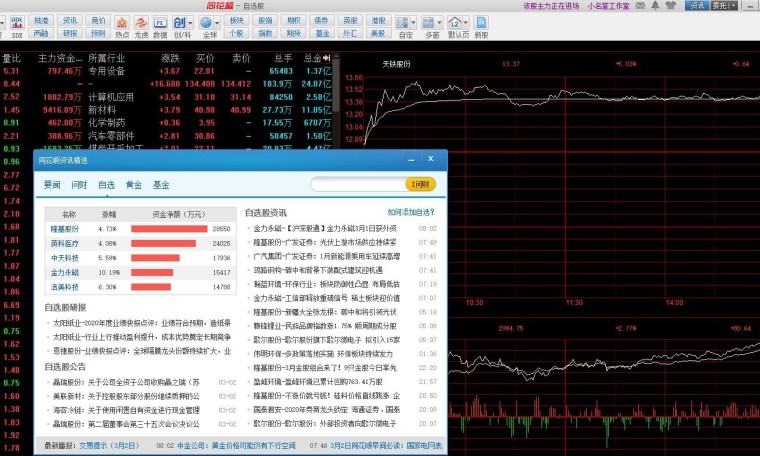The height and width of the screenshot is (456, 760).
Task: Open the 交易提示（3月2日） link in footer
Action: (109, 445)
